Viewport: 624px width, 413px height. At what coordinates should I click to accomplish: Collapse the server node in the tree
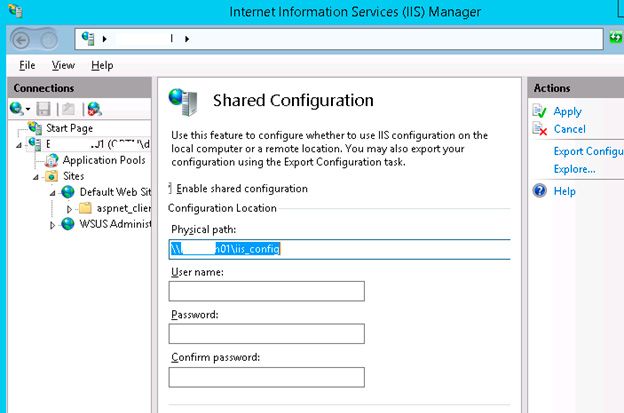coord(19,146)
